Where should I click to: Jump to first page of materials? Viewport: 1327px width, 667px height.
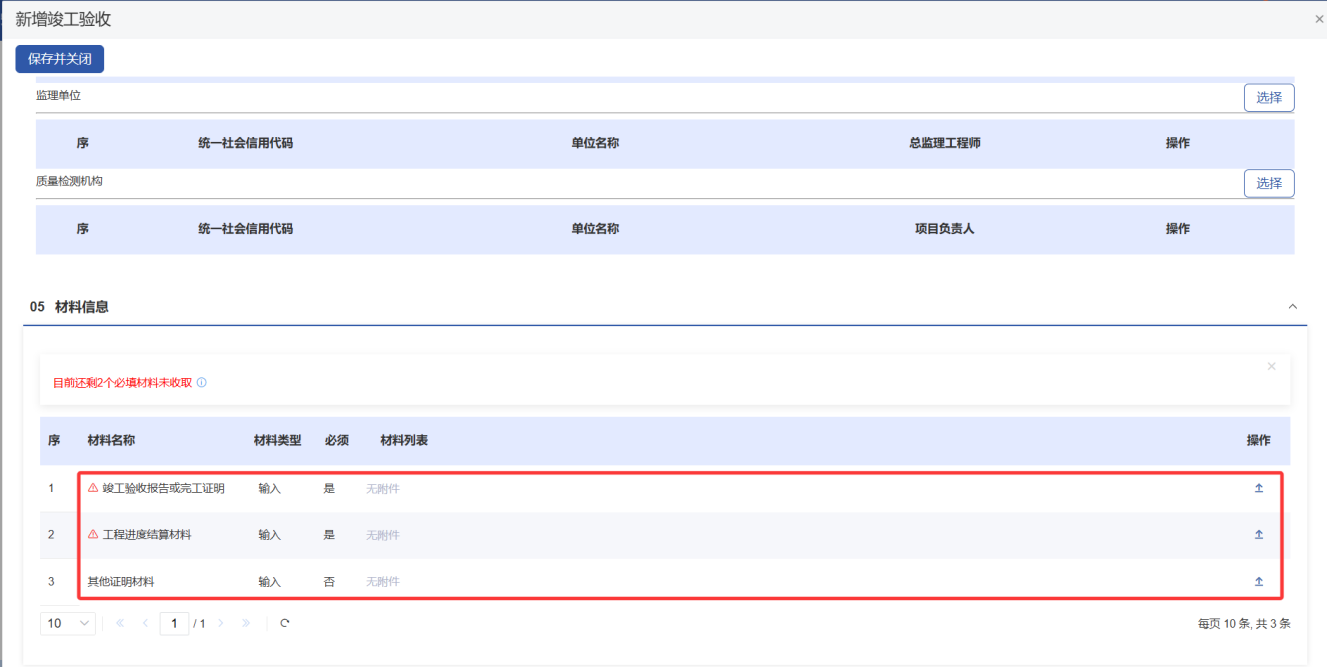[x=120, y=623]
